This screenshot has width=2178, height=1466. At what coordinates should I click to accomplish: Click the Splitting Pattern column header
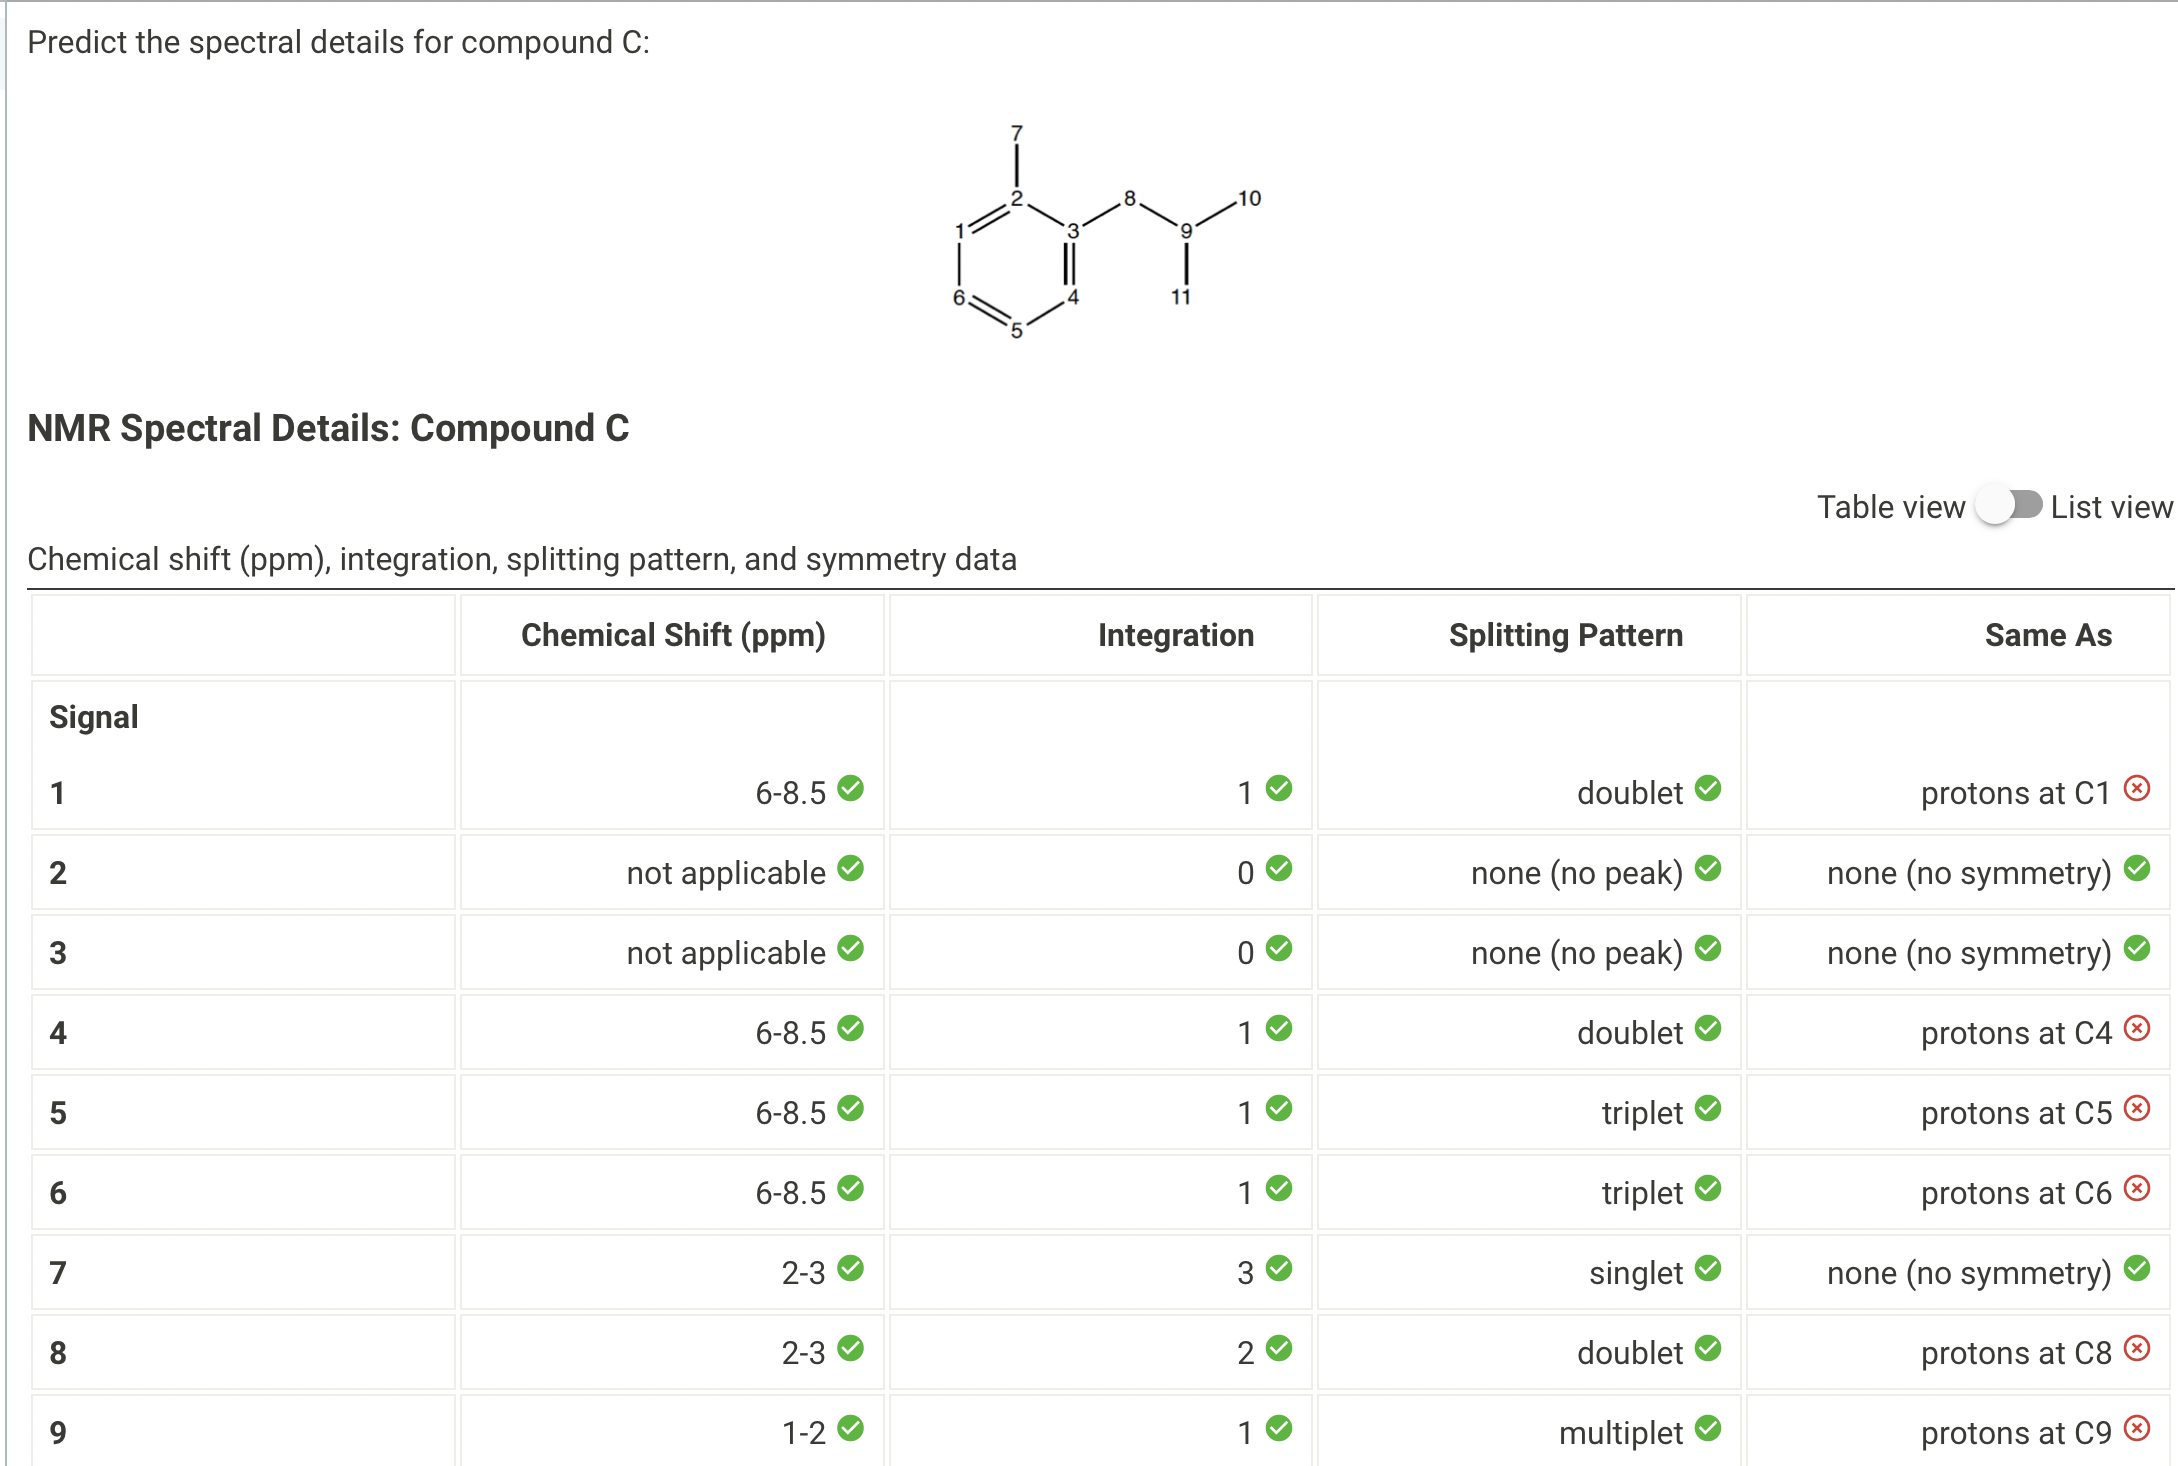click(x=1565, y=634)
